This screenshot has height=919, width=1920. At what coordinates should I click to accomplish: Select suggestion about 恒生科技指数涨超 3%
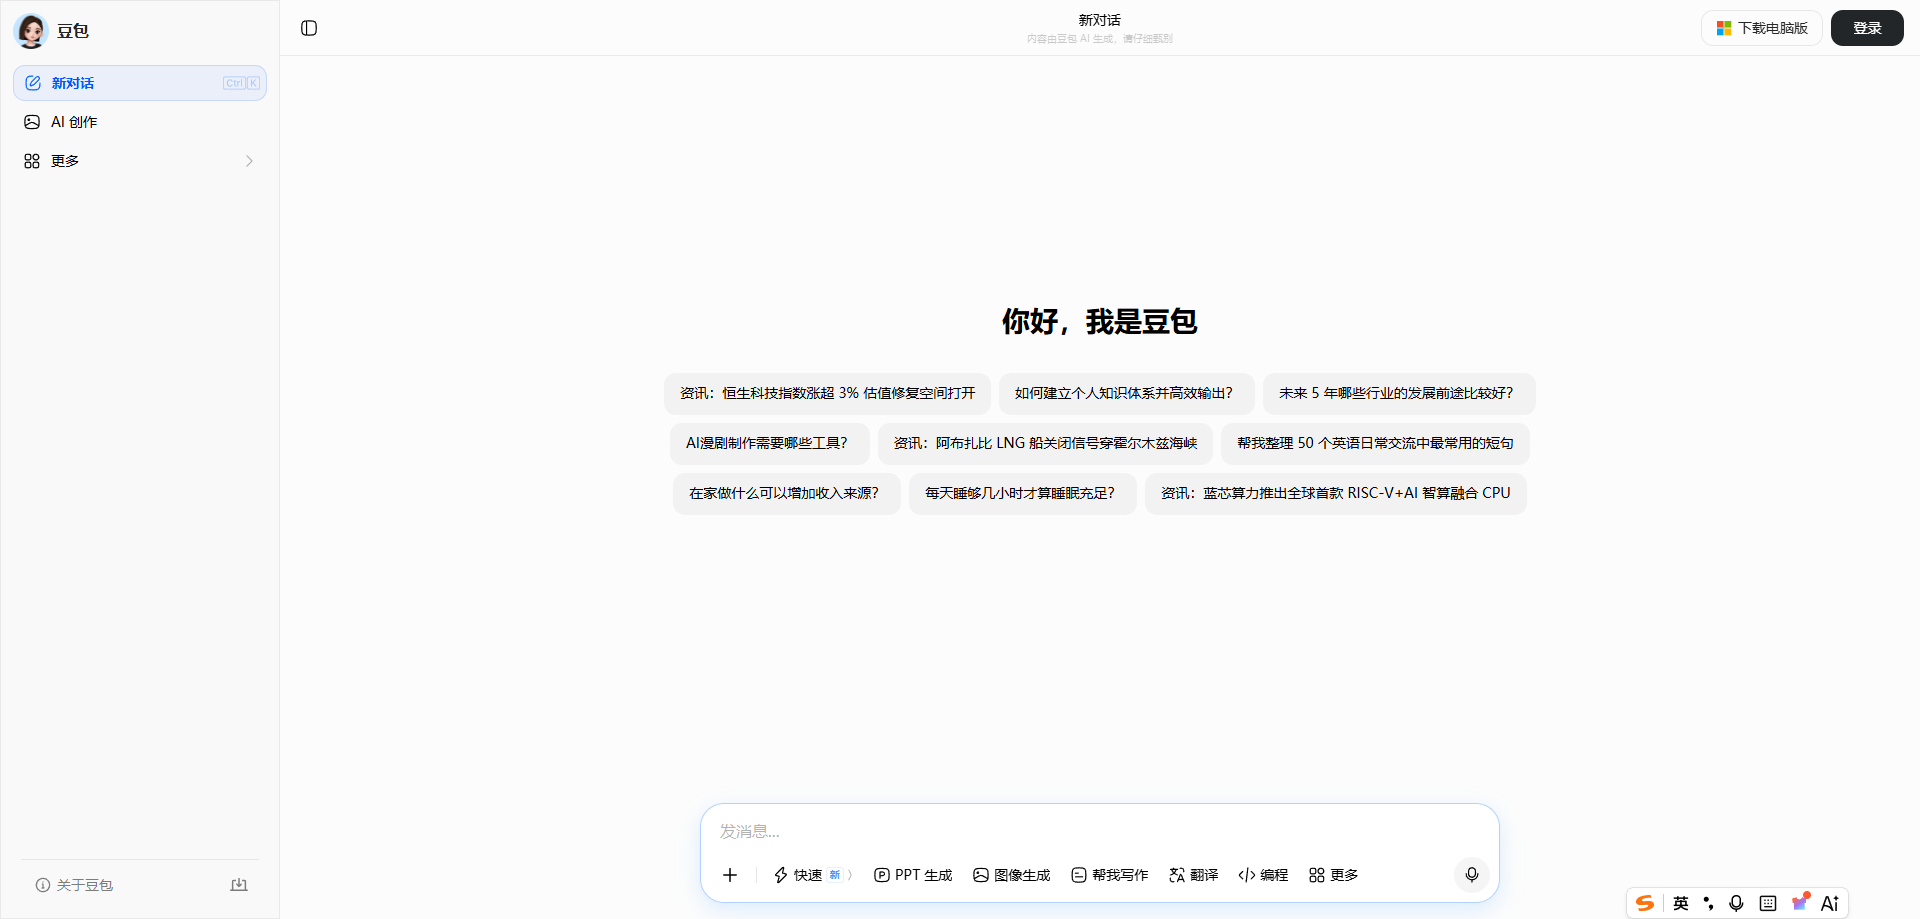(827, 394)
